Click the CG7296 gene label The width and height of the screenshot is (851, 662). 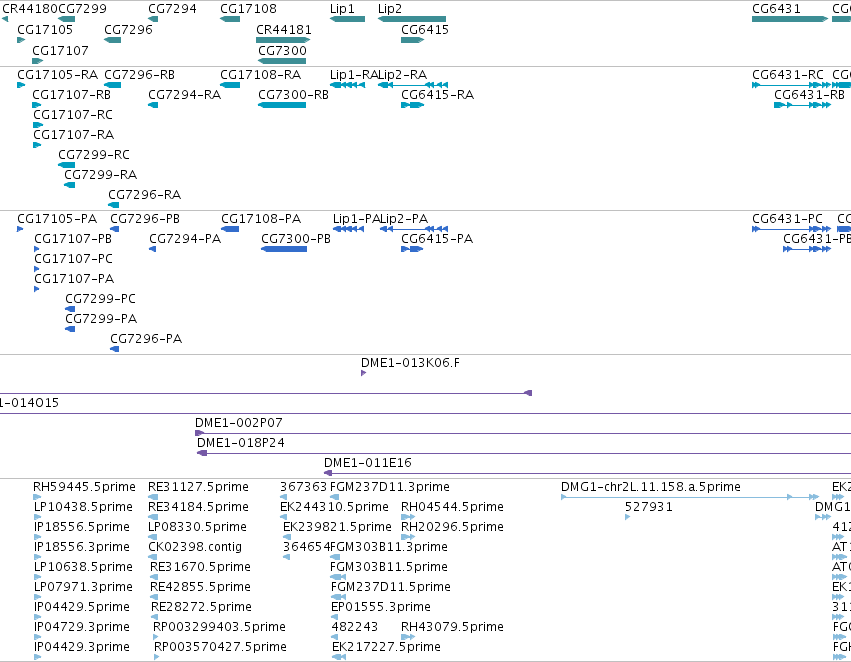click(x=128, y=29)
